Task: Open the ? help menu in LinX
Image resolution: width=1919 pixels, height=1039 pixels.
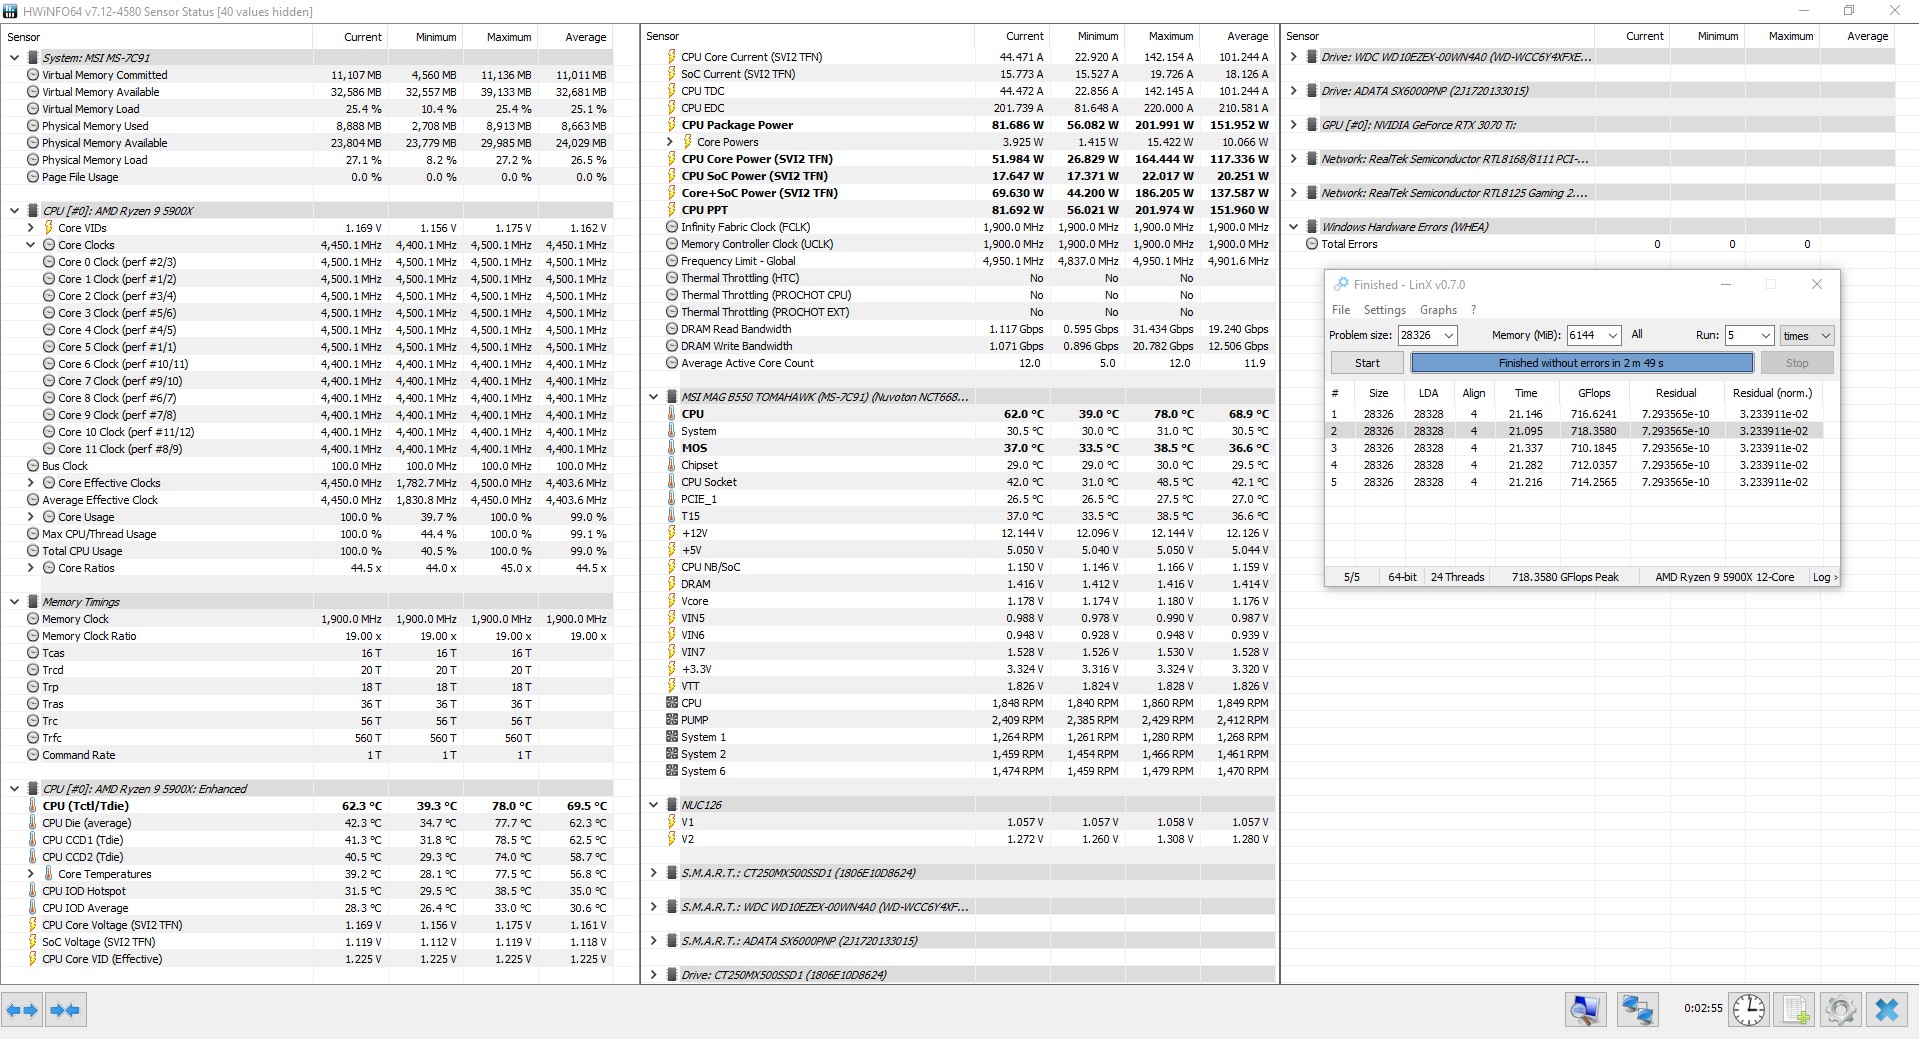Action: point(1473,310)
